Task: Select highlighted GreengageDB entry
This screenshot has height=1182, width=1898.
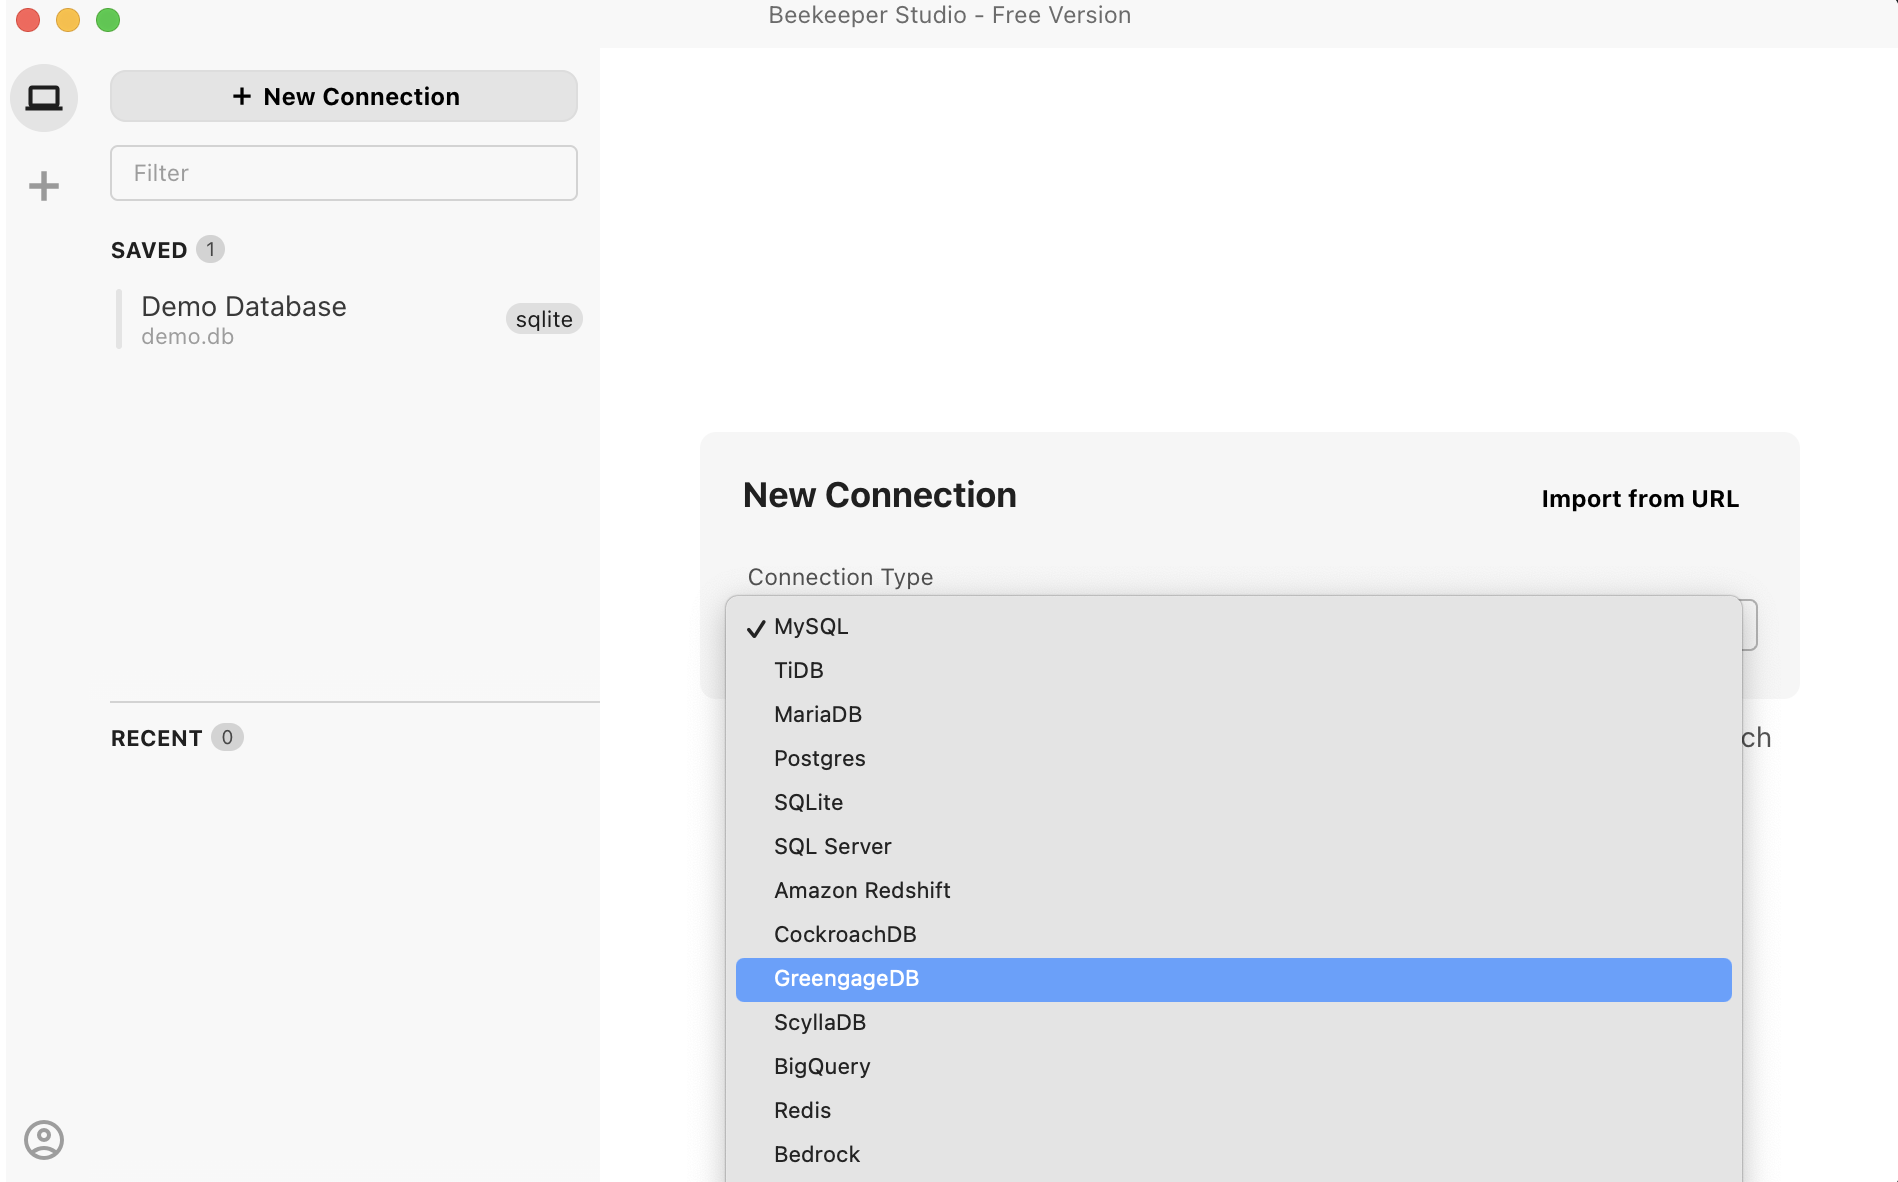Action: 1234,979
